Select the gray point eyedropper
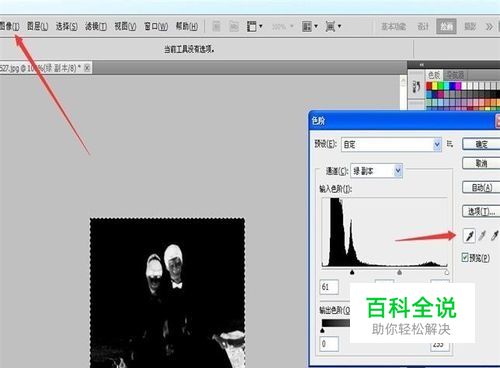 tap(482, 236)
